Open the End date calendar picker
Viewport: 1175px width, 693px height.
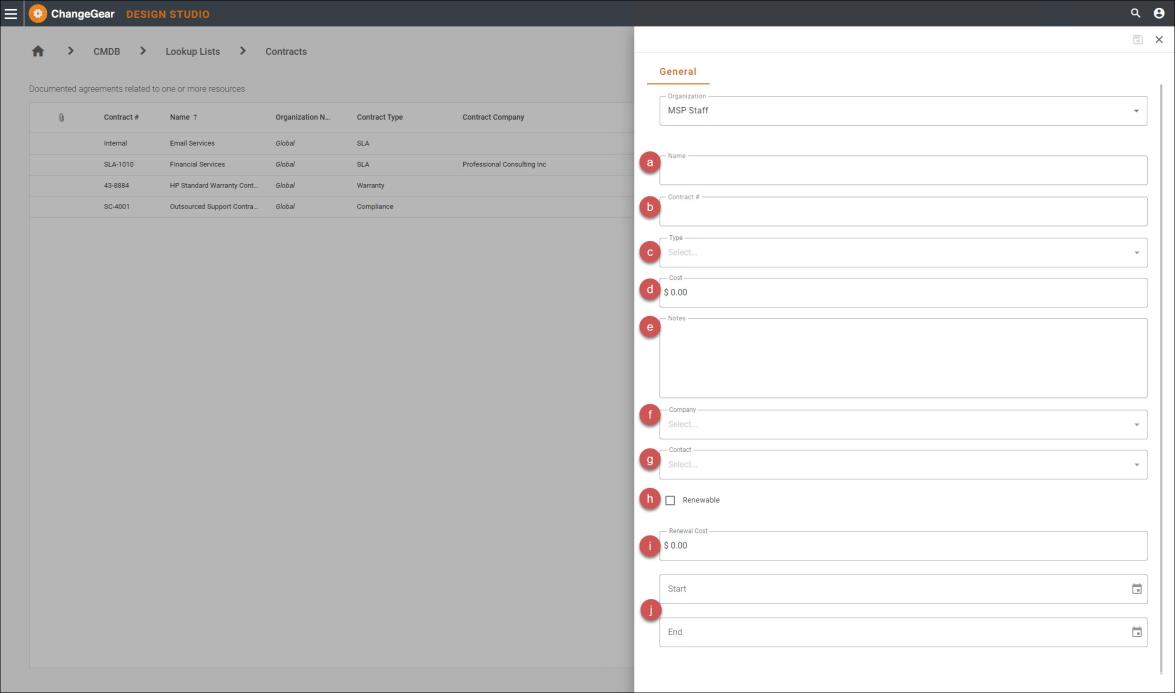(x=1136, y=632)
